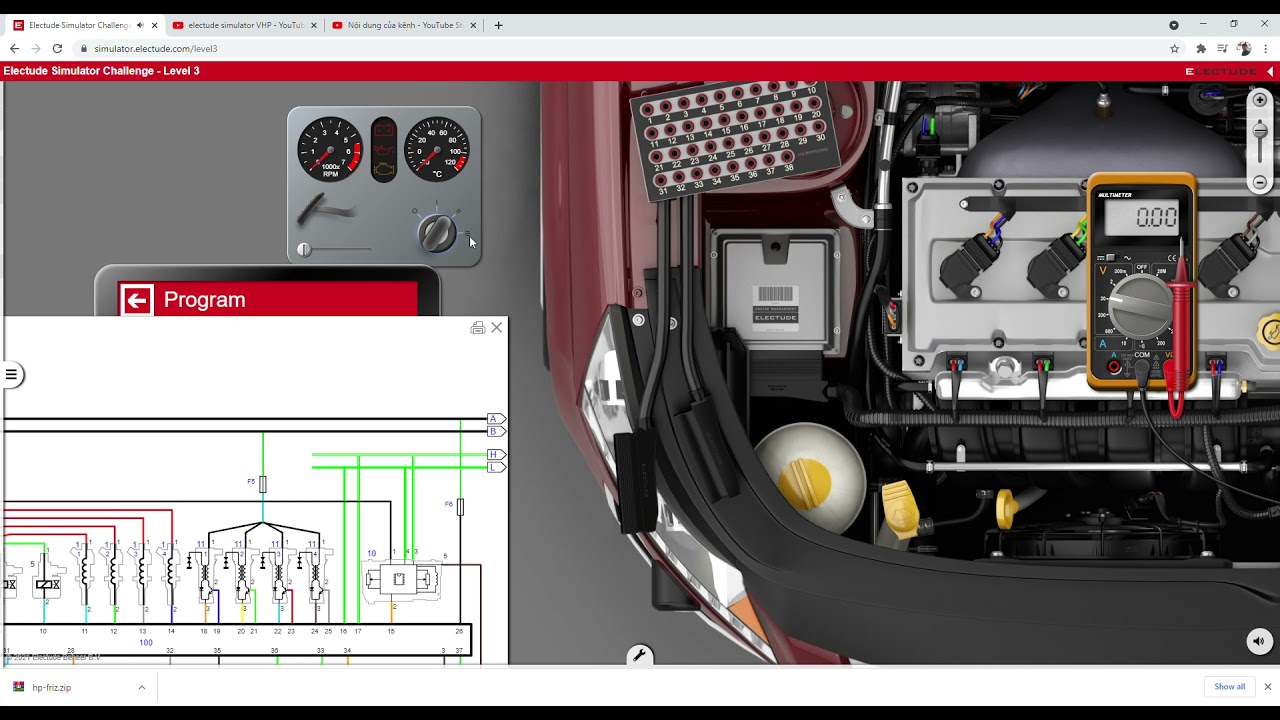Image resolution: width=1280 pixels, height=720 pixels.
Task: Click the red Program back arrow
Action: point(137,300)
